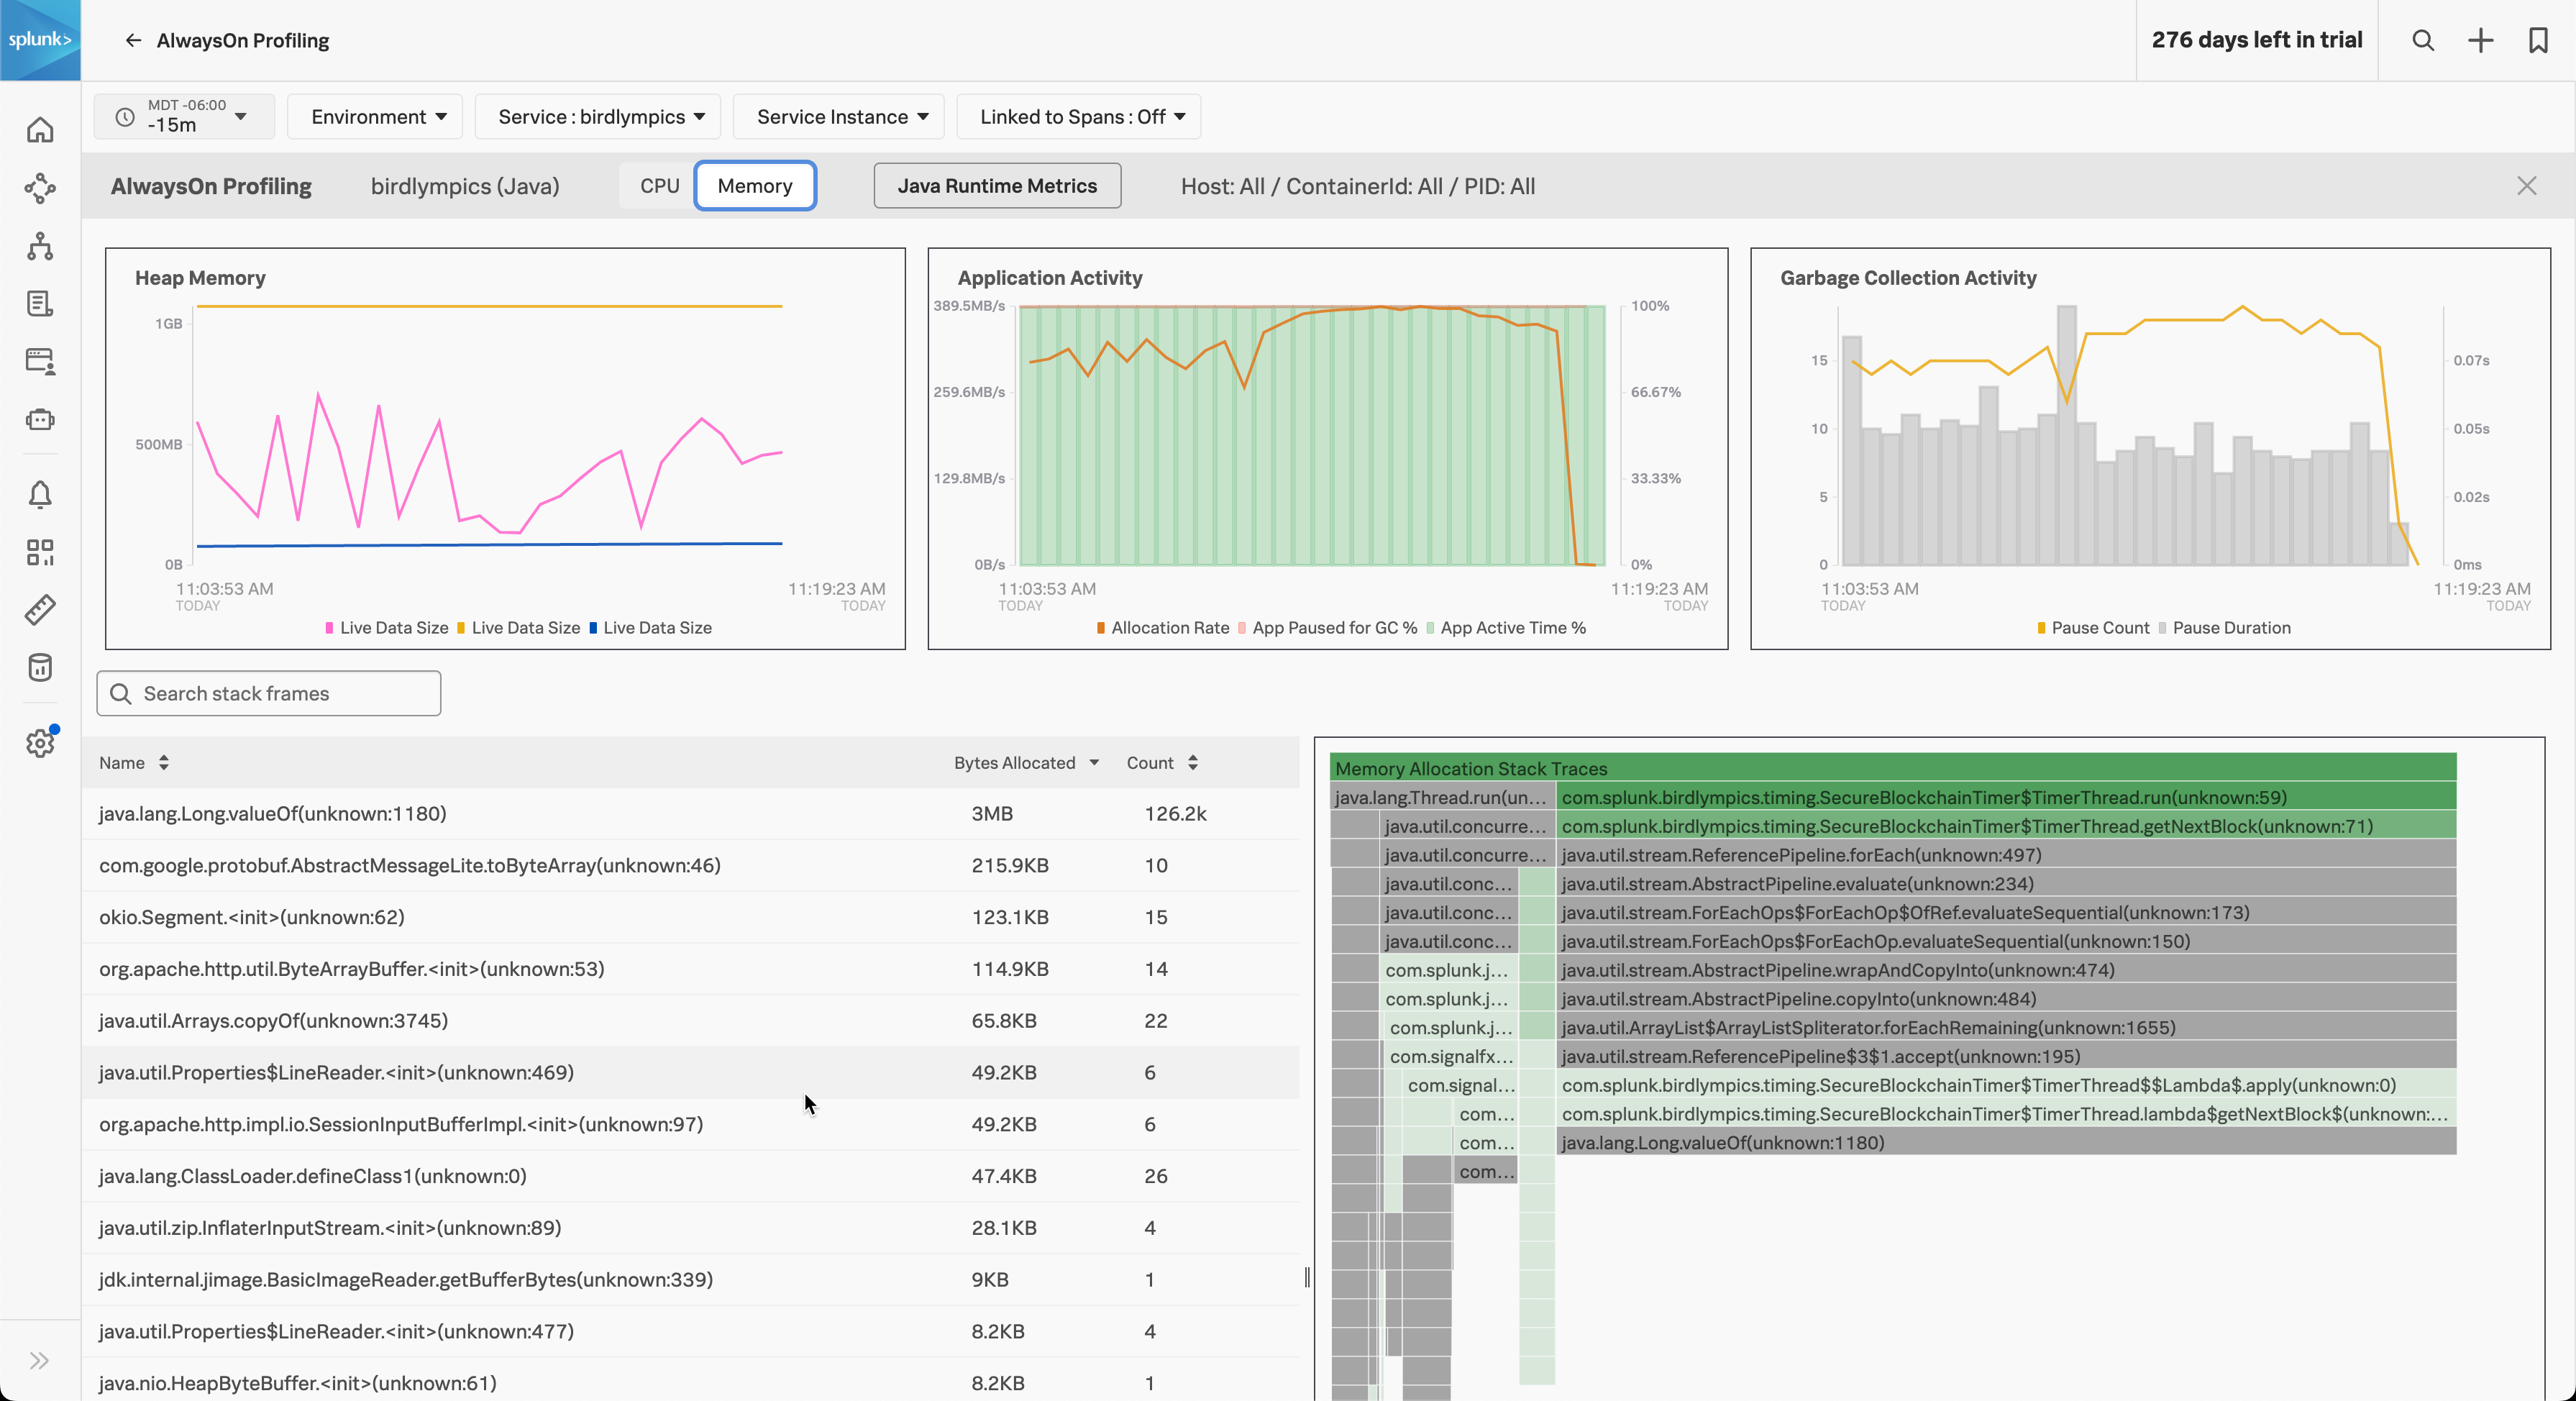Select java.util.Arrays.copyOf(unknown:3745) row
Image resolution: width=2576 pixels, height=1401 pixels.
(690, 1021)
